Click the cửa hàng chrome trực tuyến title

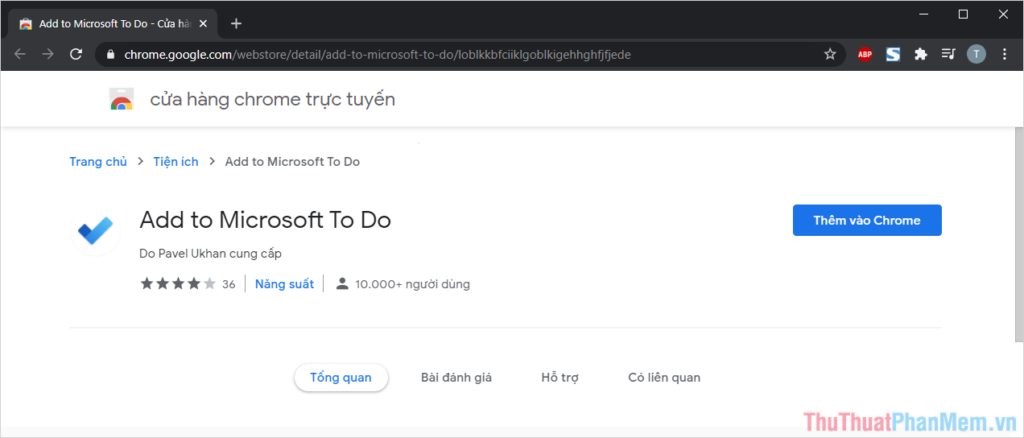(272, 100)
